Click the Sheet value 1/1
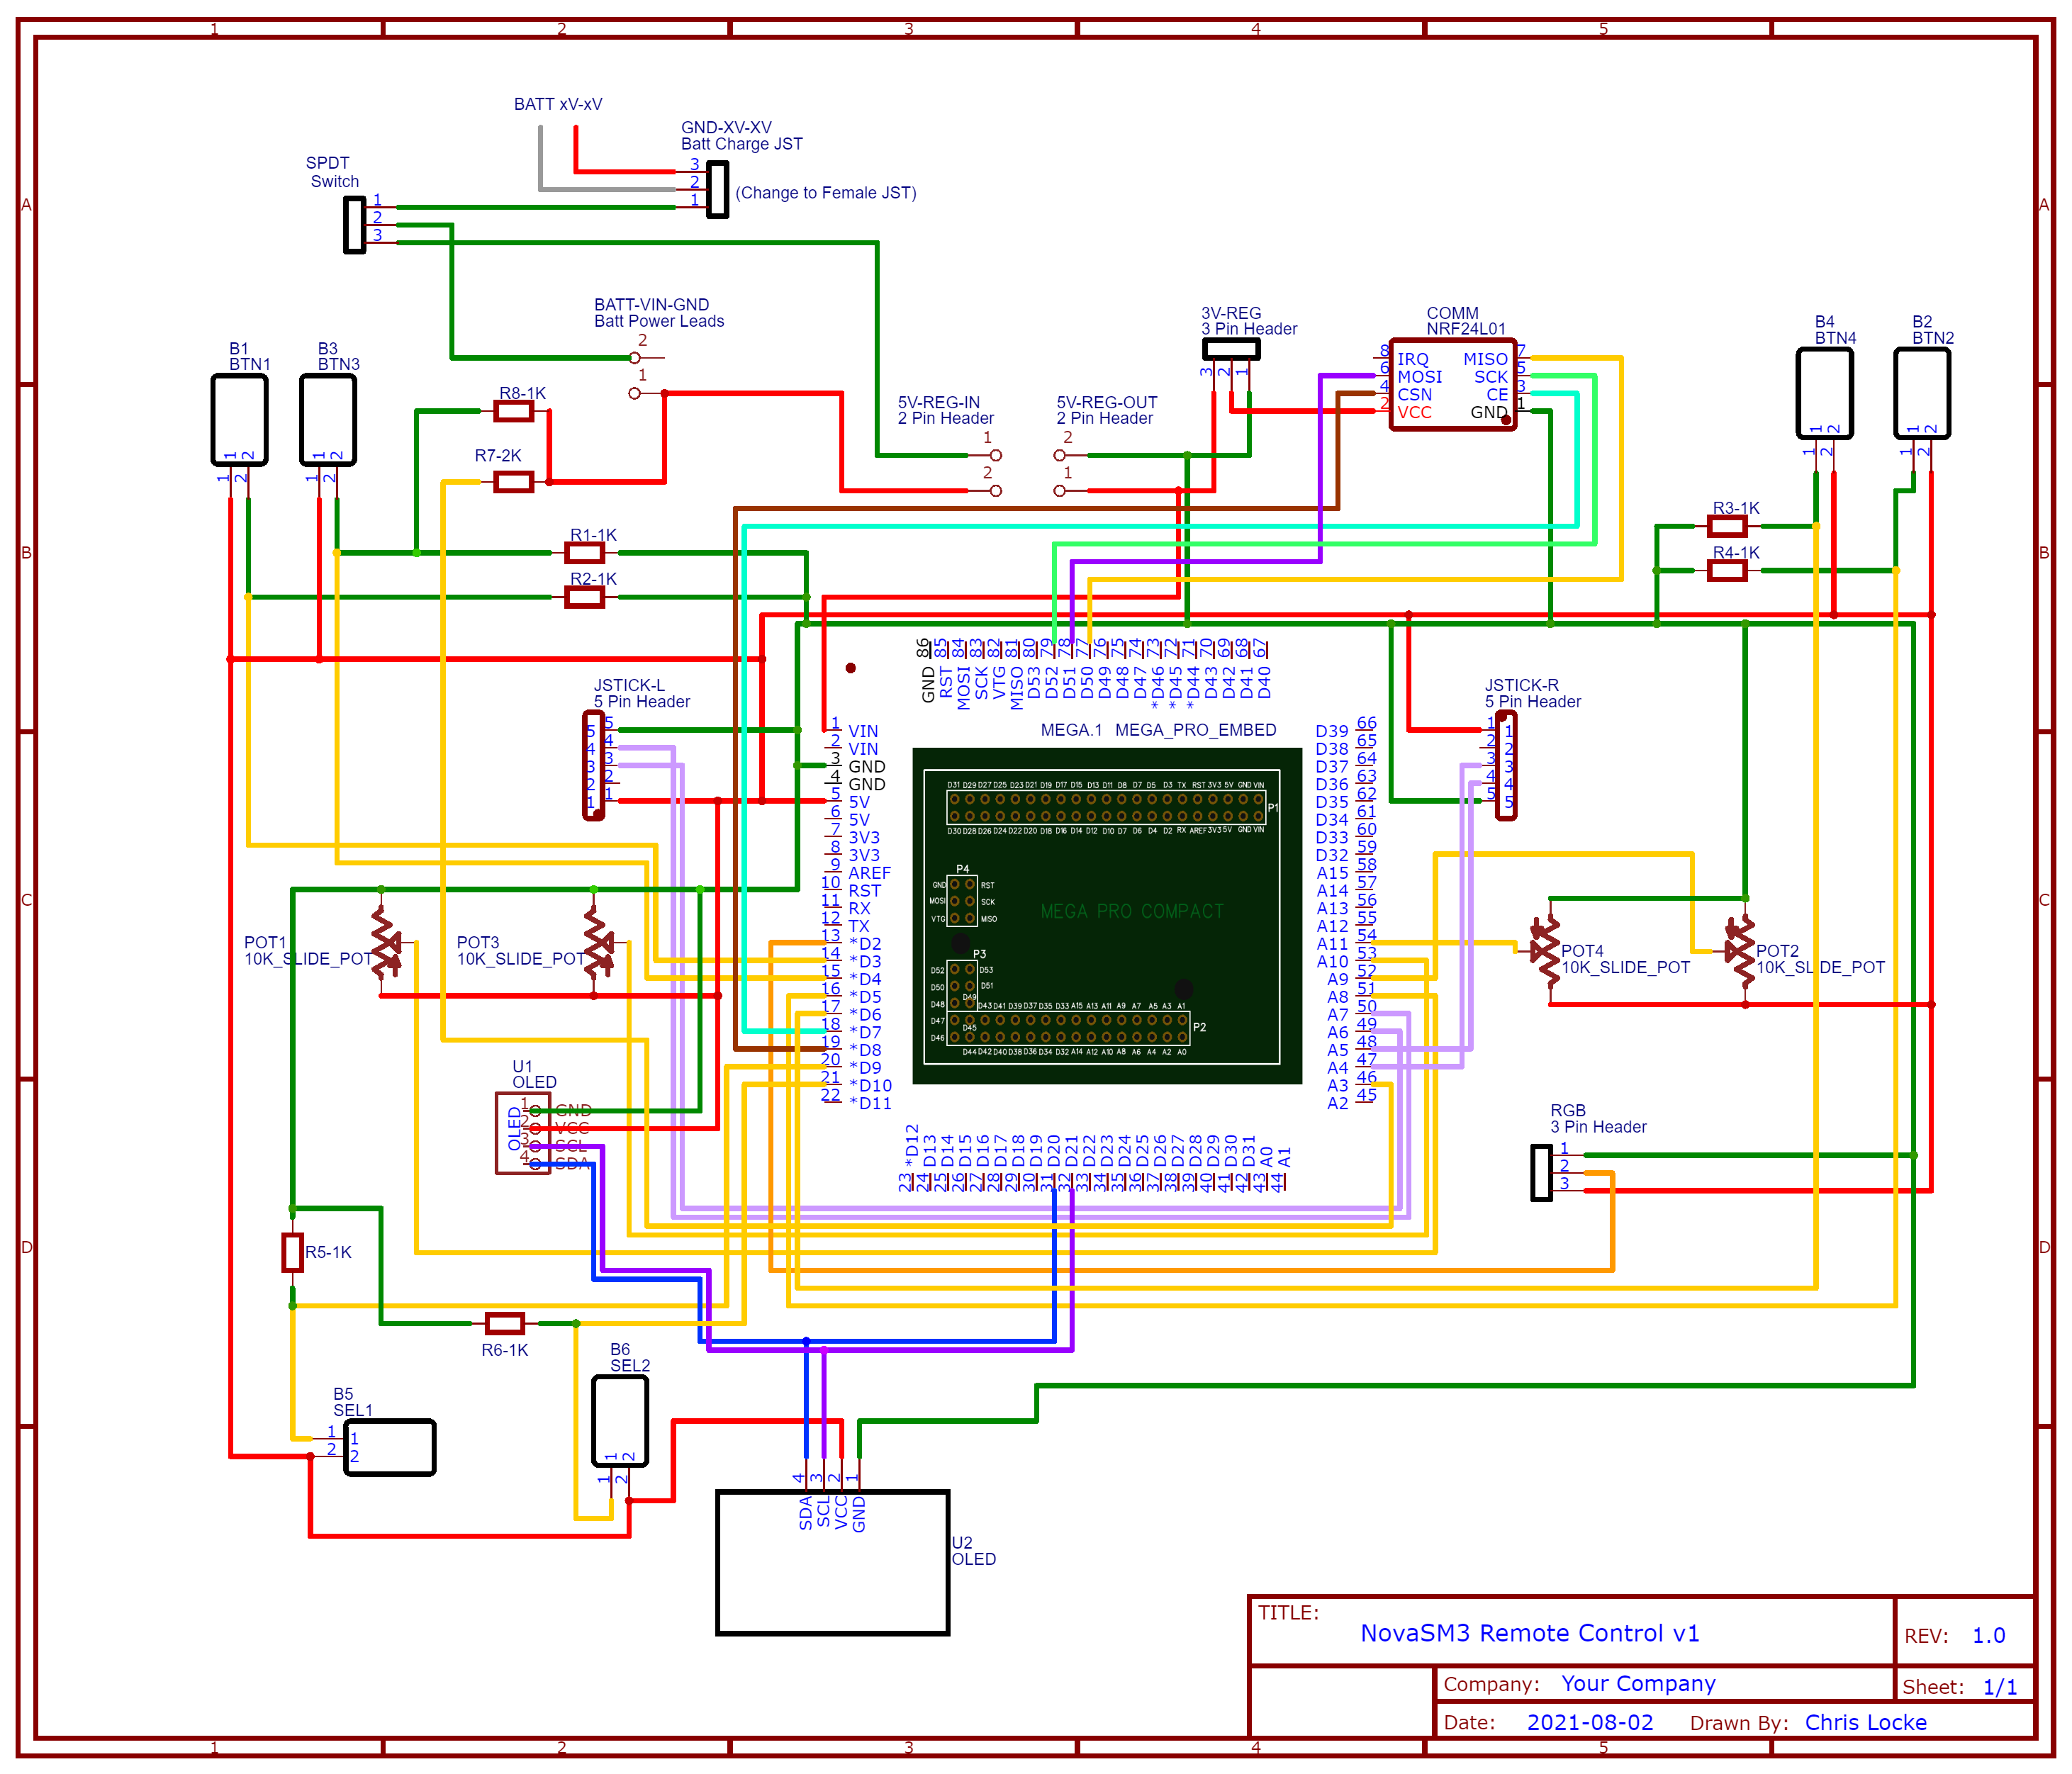The image size is (2072, 1774). (x=2000, y=1687)
